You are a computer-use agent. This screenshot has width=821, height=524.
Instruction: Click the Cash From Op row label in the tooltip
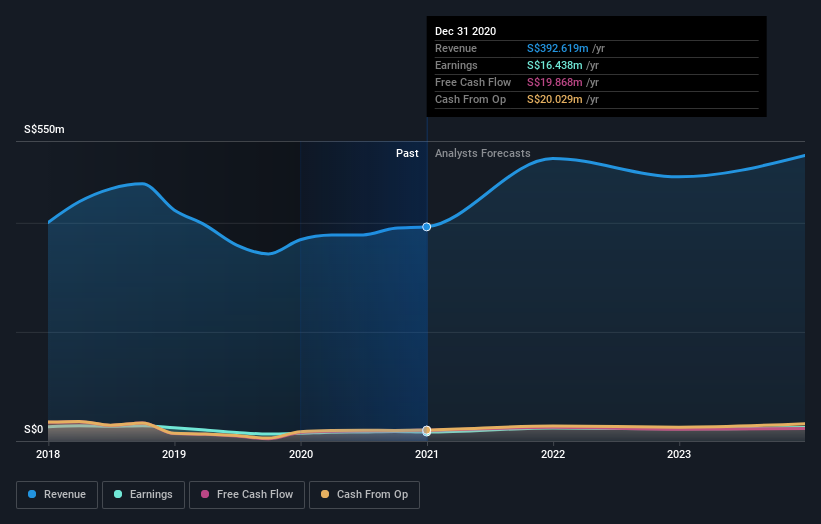(471, 99)
